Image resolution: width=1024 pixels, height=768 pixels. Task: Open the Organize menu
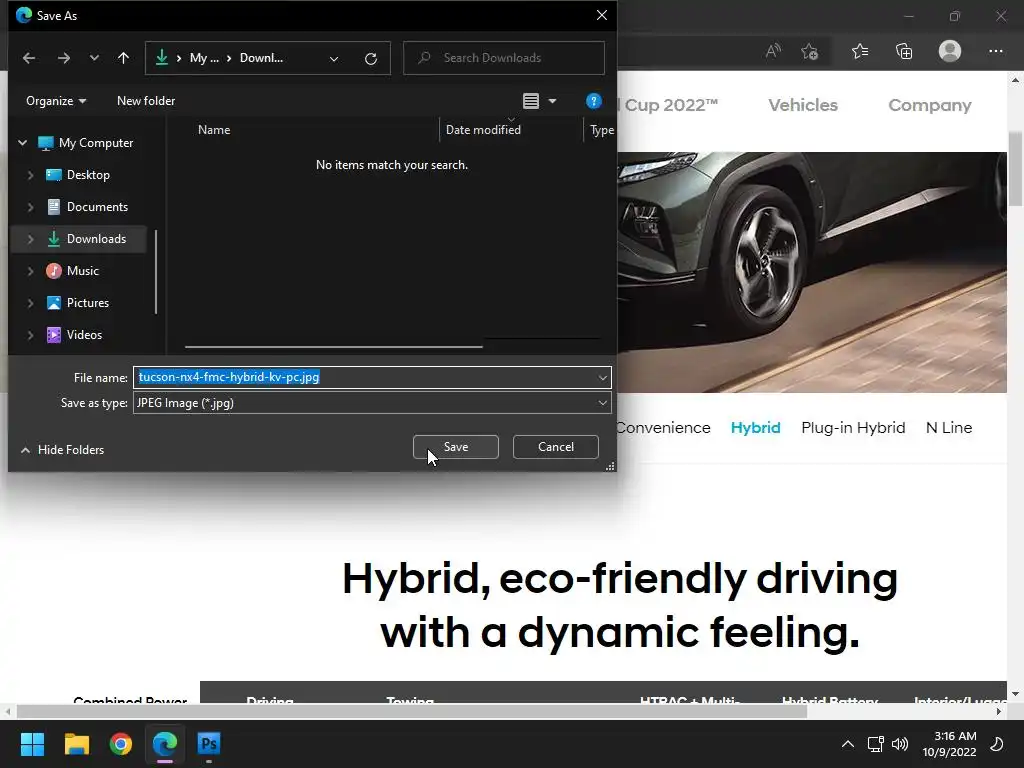(x=56, y=101)
